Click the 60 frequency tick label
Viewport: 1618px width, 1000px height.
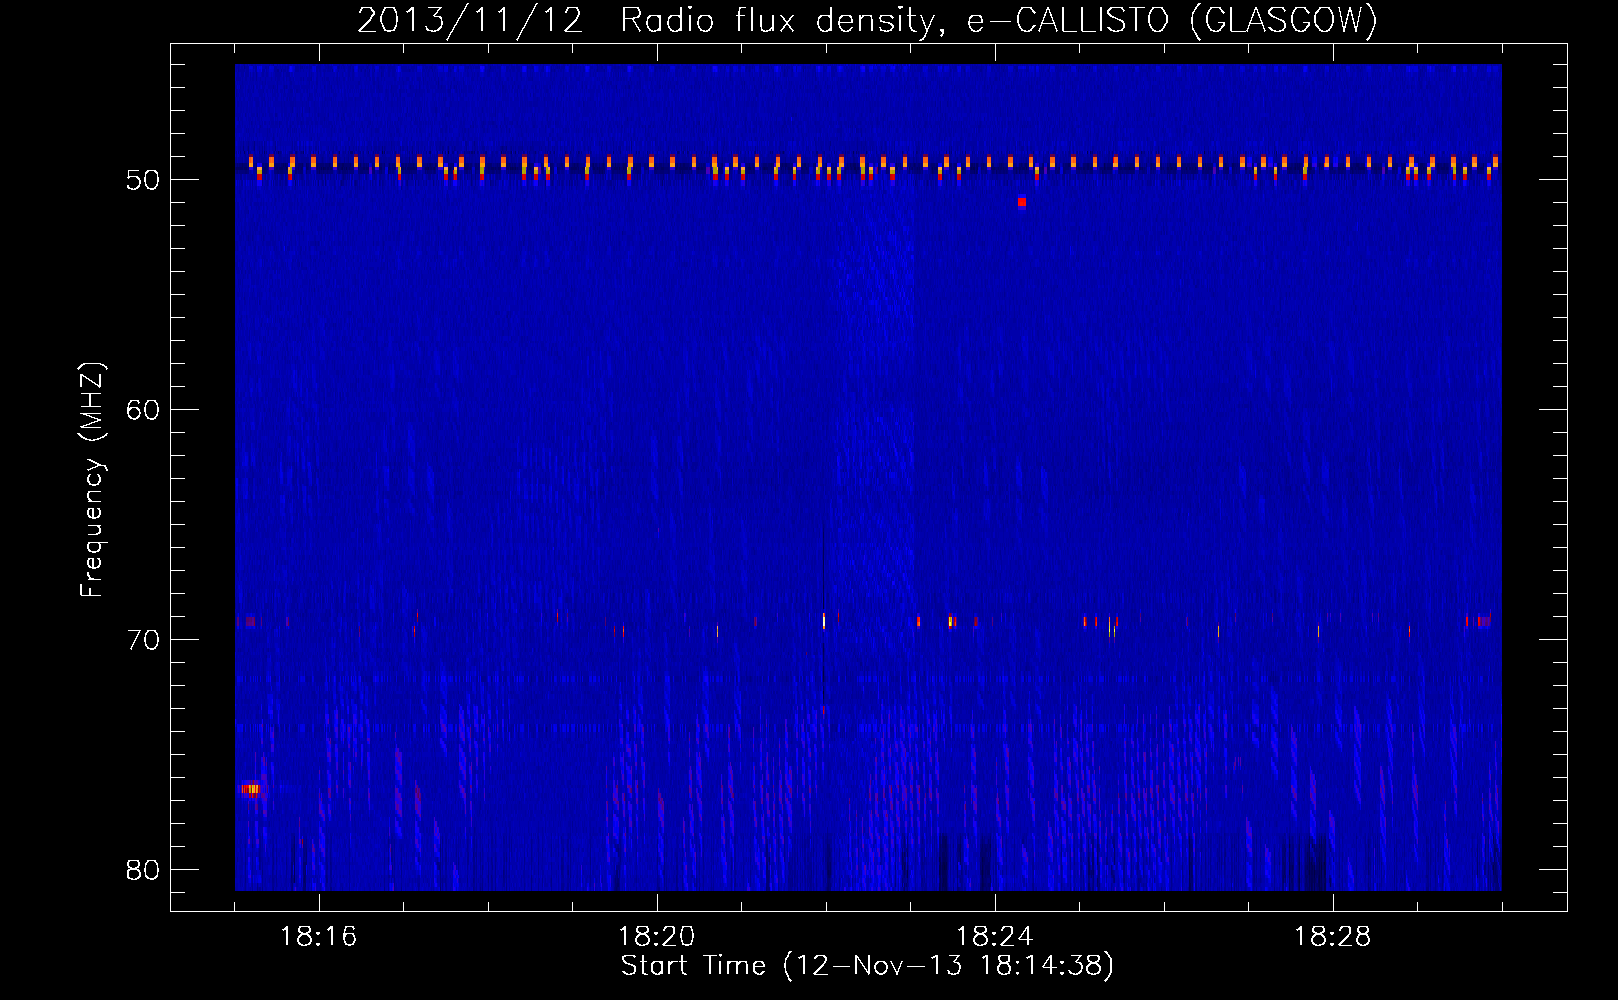[x=143, y=410]
